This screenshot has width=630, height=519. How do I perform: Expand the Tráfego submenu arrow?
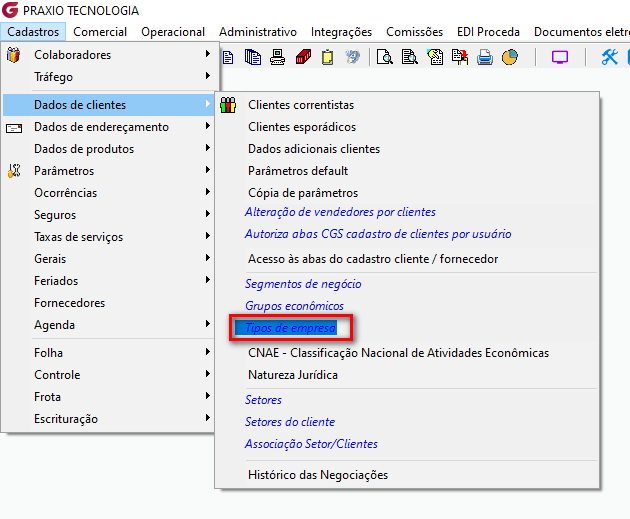(x=208, y=76)
